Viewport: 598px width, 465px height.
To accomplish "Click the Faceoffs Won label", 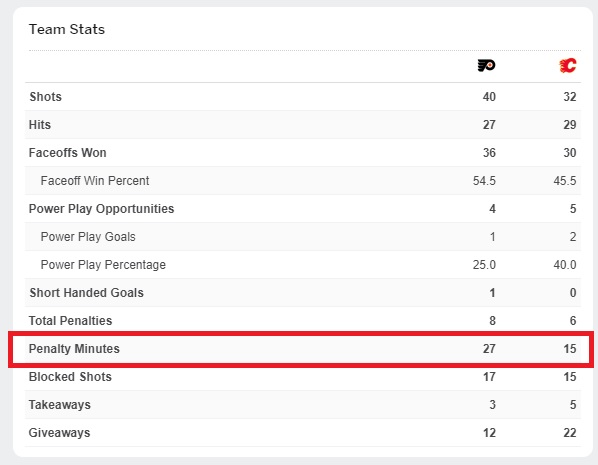I will pyautogui.click(x=68, y=153).
